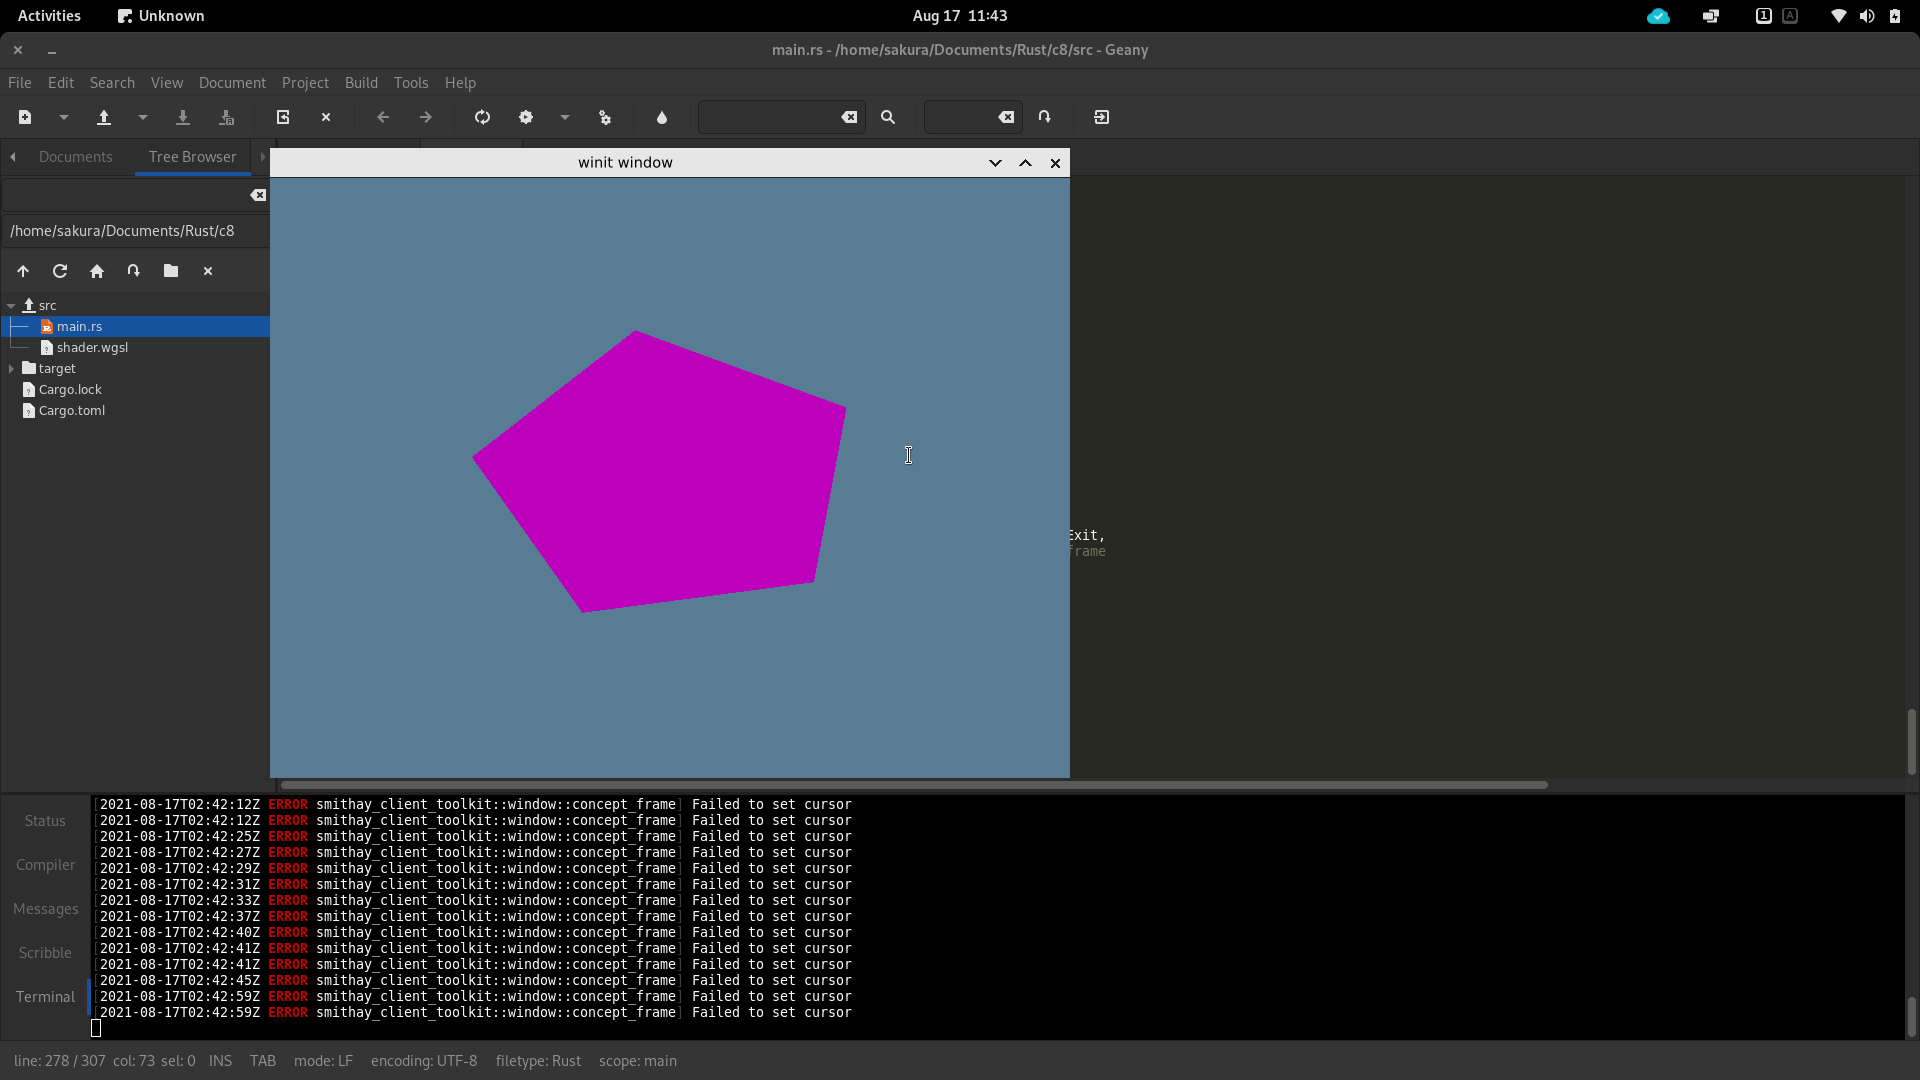Screen dimensions: 1920x1080
Task: Open the Build options dropdown arrow
Action: coord(564,117)
